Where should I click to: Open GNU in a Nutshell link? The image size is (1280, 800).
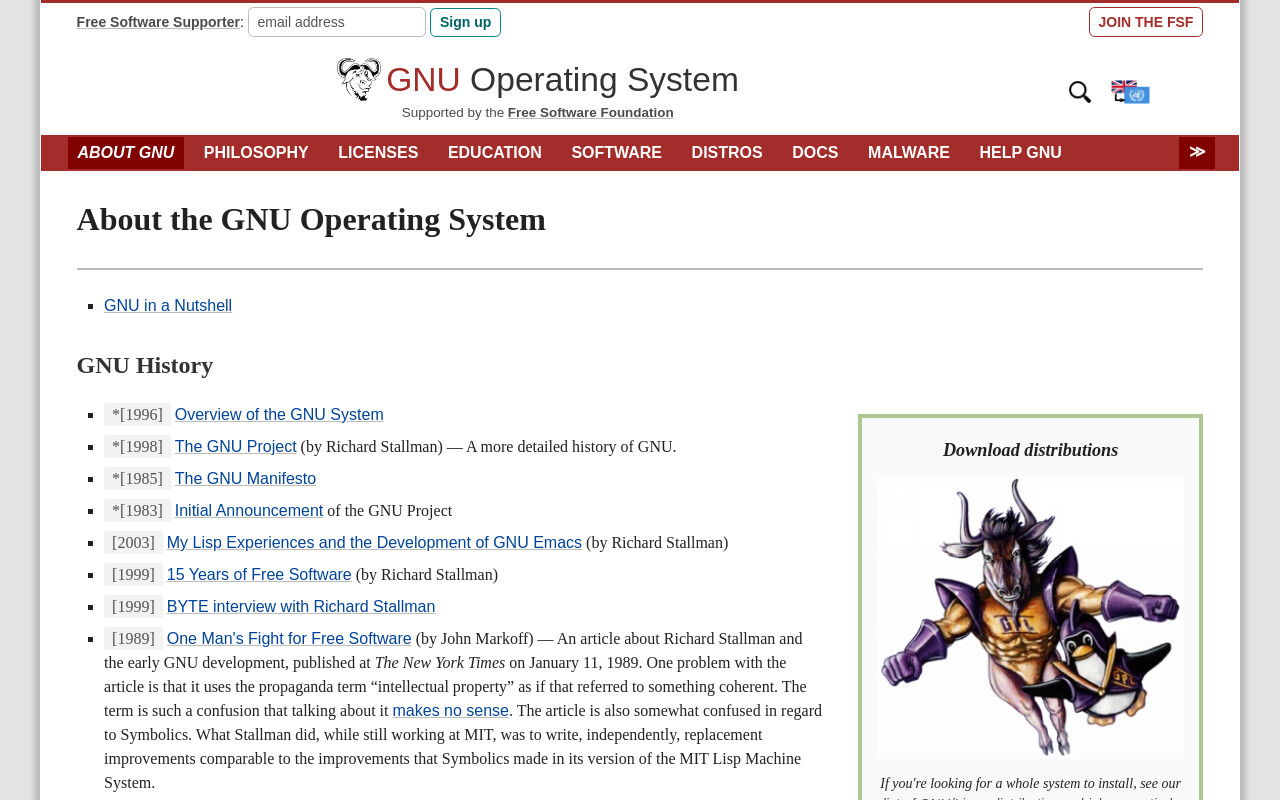[168, 306]
